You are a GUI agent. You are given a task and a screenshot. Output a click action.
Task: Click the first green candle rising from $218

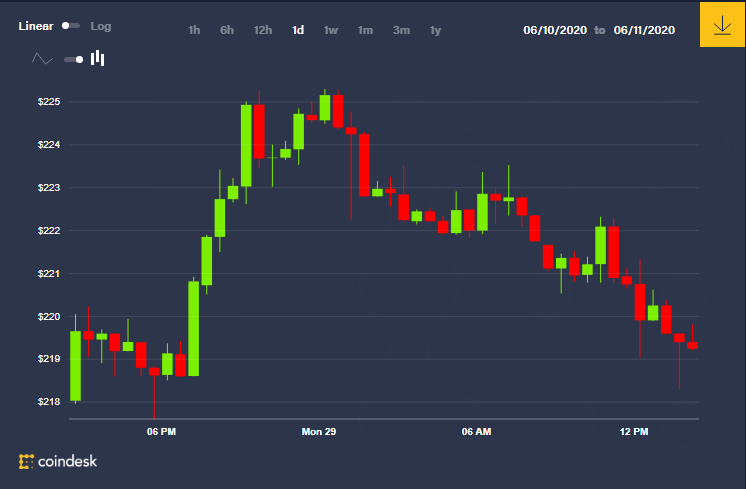(x=76, y=366)
